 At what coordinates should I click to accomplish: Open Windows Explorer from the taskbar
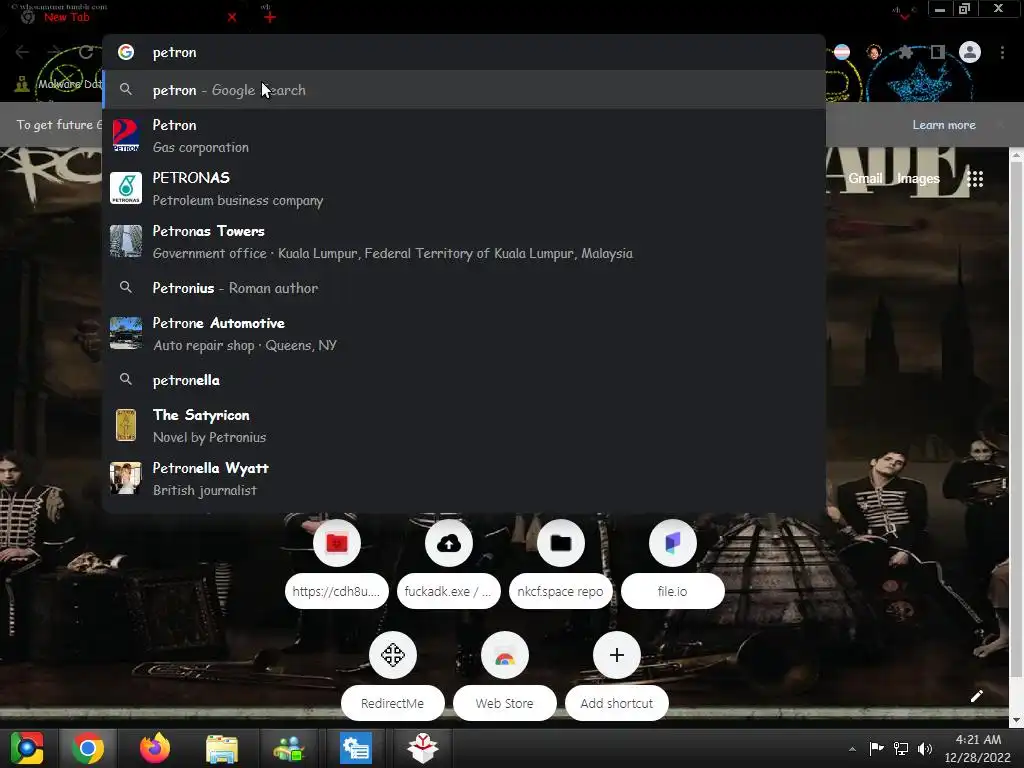tap(222, 748)
